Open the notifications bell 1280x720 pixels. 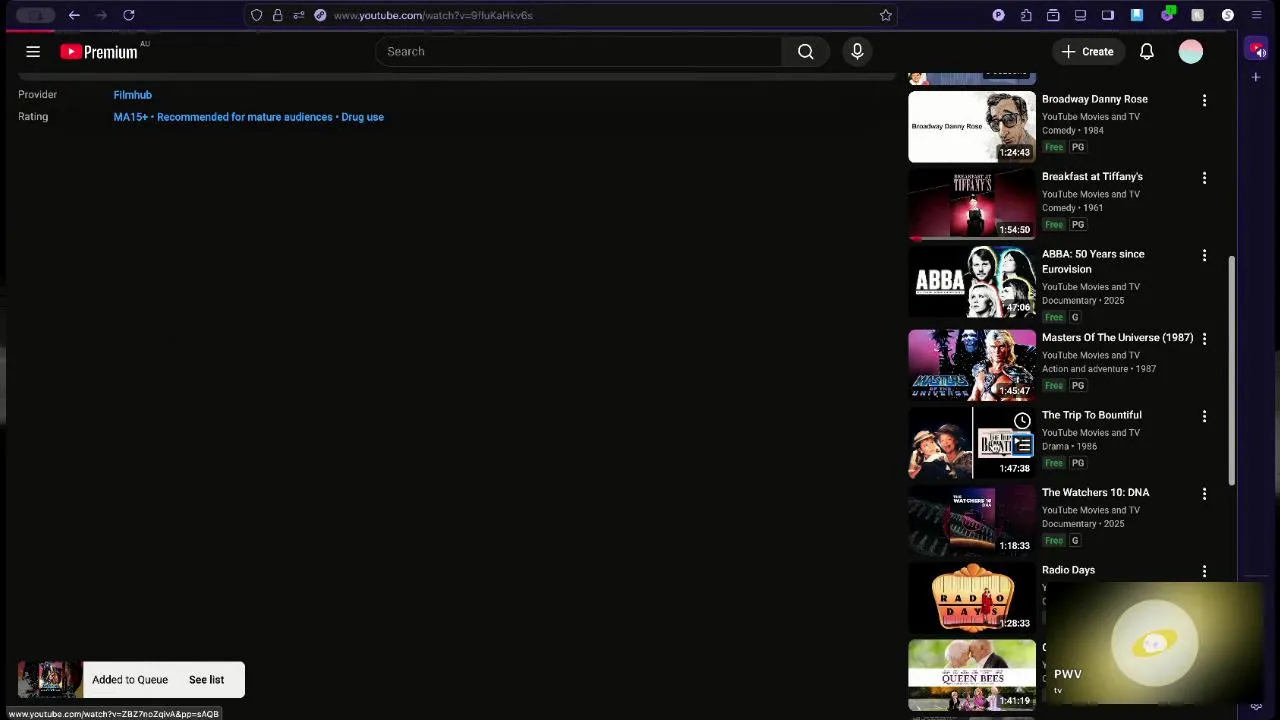pyautogui.click(x=1147, y=52)
